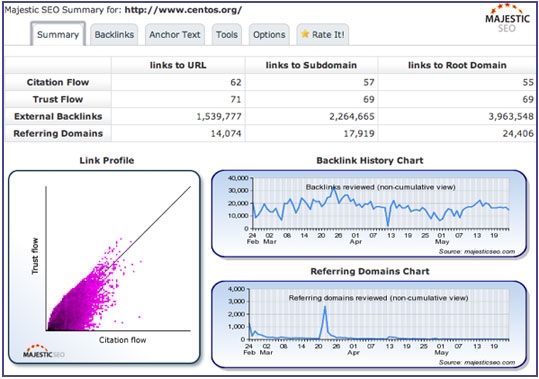Click Referring Domains value 24,406
Viewport: 539px width, 379px height.
(x=518, y=134)
